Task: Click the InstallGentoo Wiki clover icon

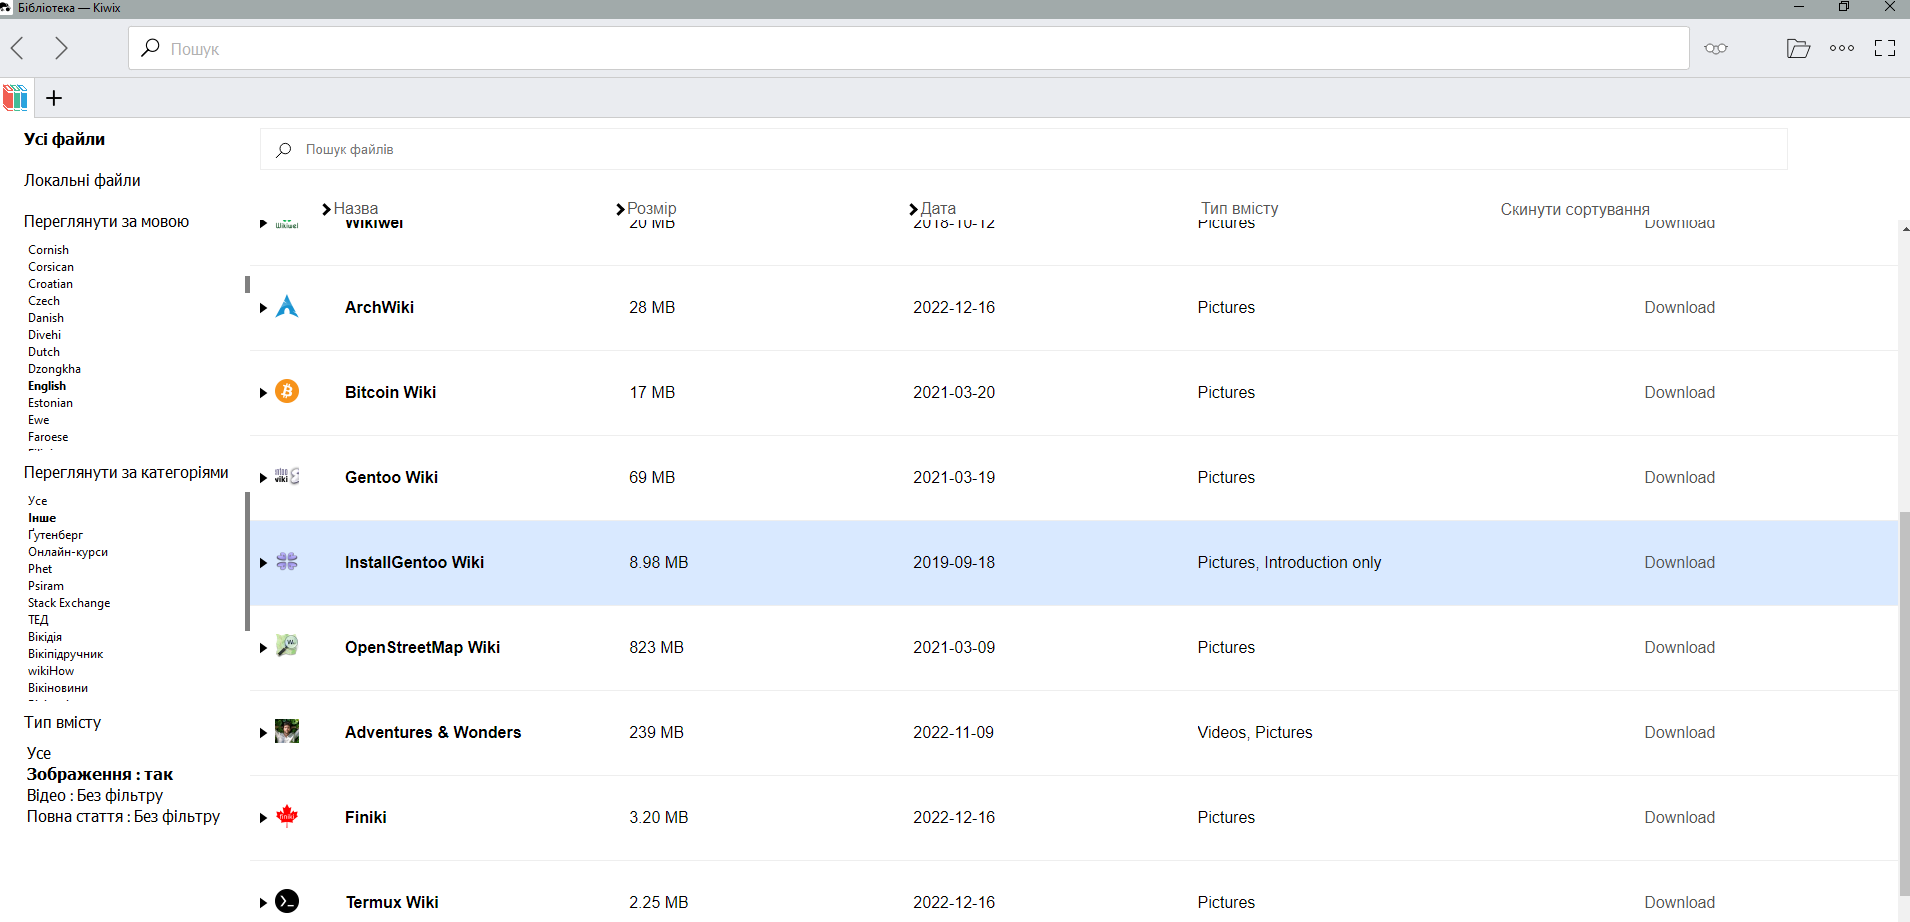Action: (x=287, y=562)
